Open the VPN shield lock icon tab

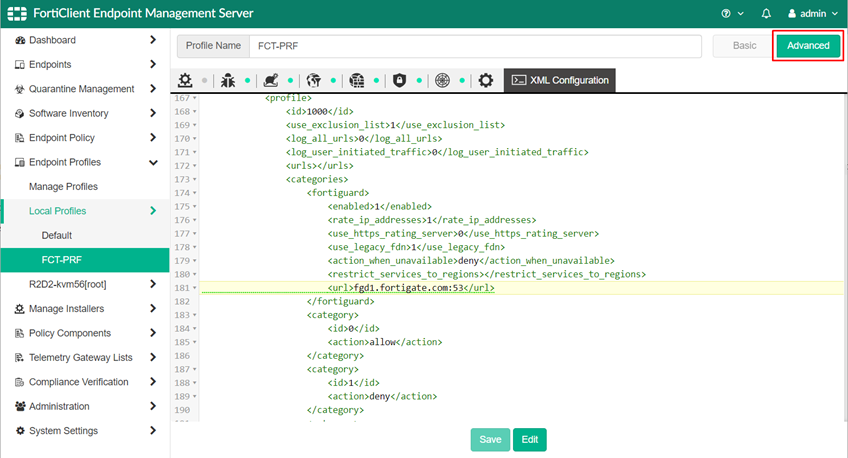399,80
